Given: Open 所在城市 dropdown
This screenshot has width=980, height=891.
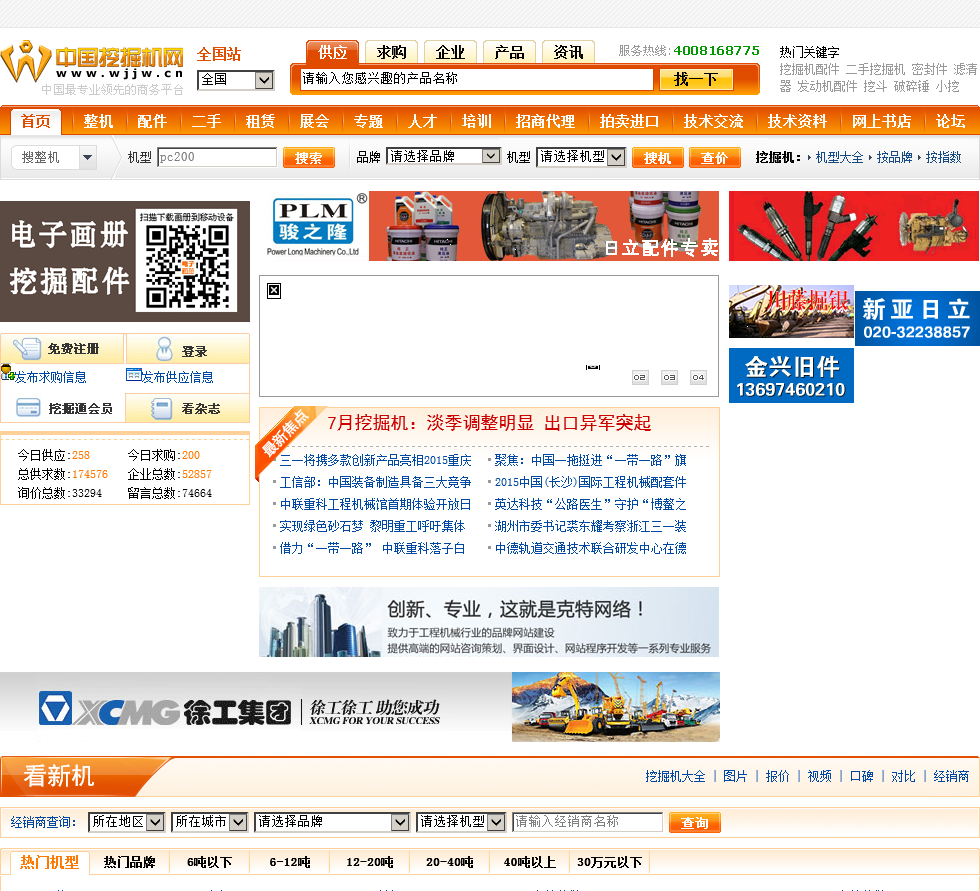Looking at the screenshot, I should pos(209,822).
